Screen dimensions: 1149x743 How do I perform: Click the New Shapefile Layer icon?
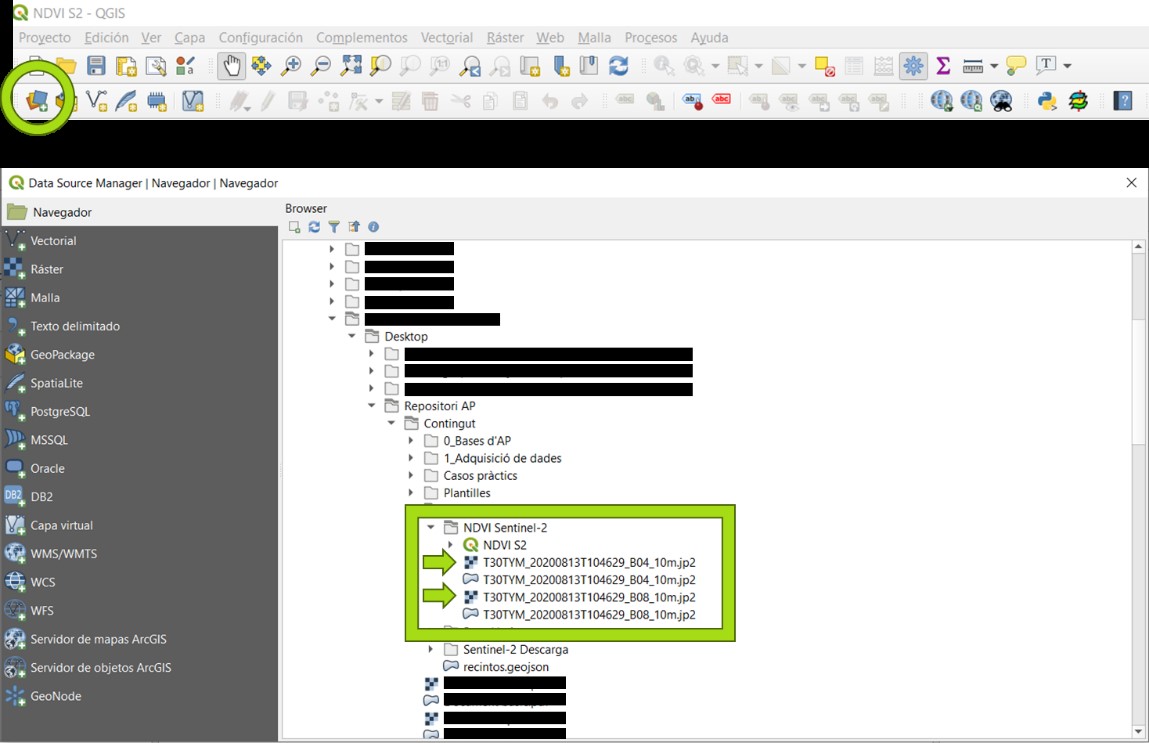[x=97, y=100]
